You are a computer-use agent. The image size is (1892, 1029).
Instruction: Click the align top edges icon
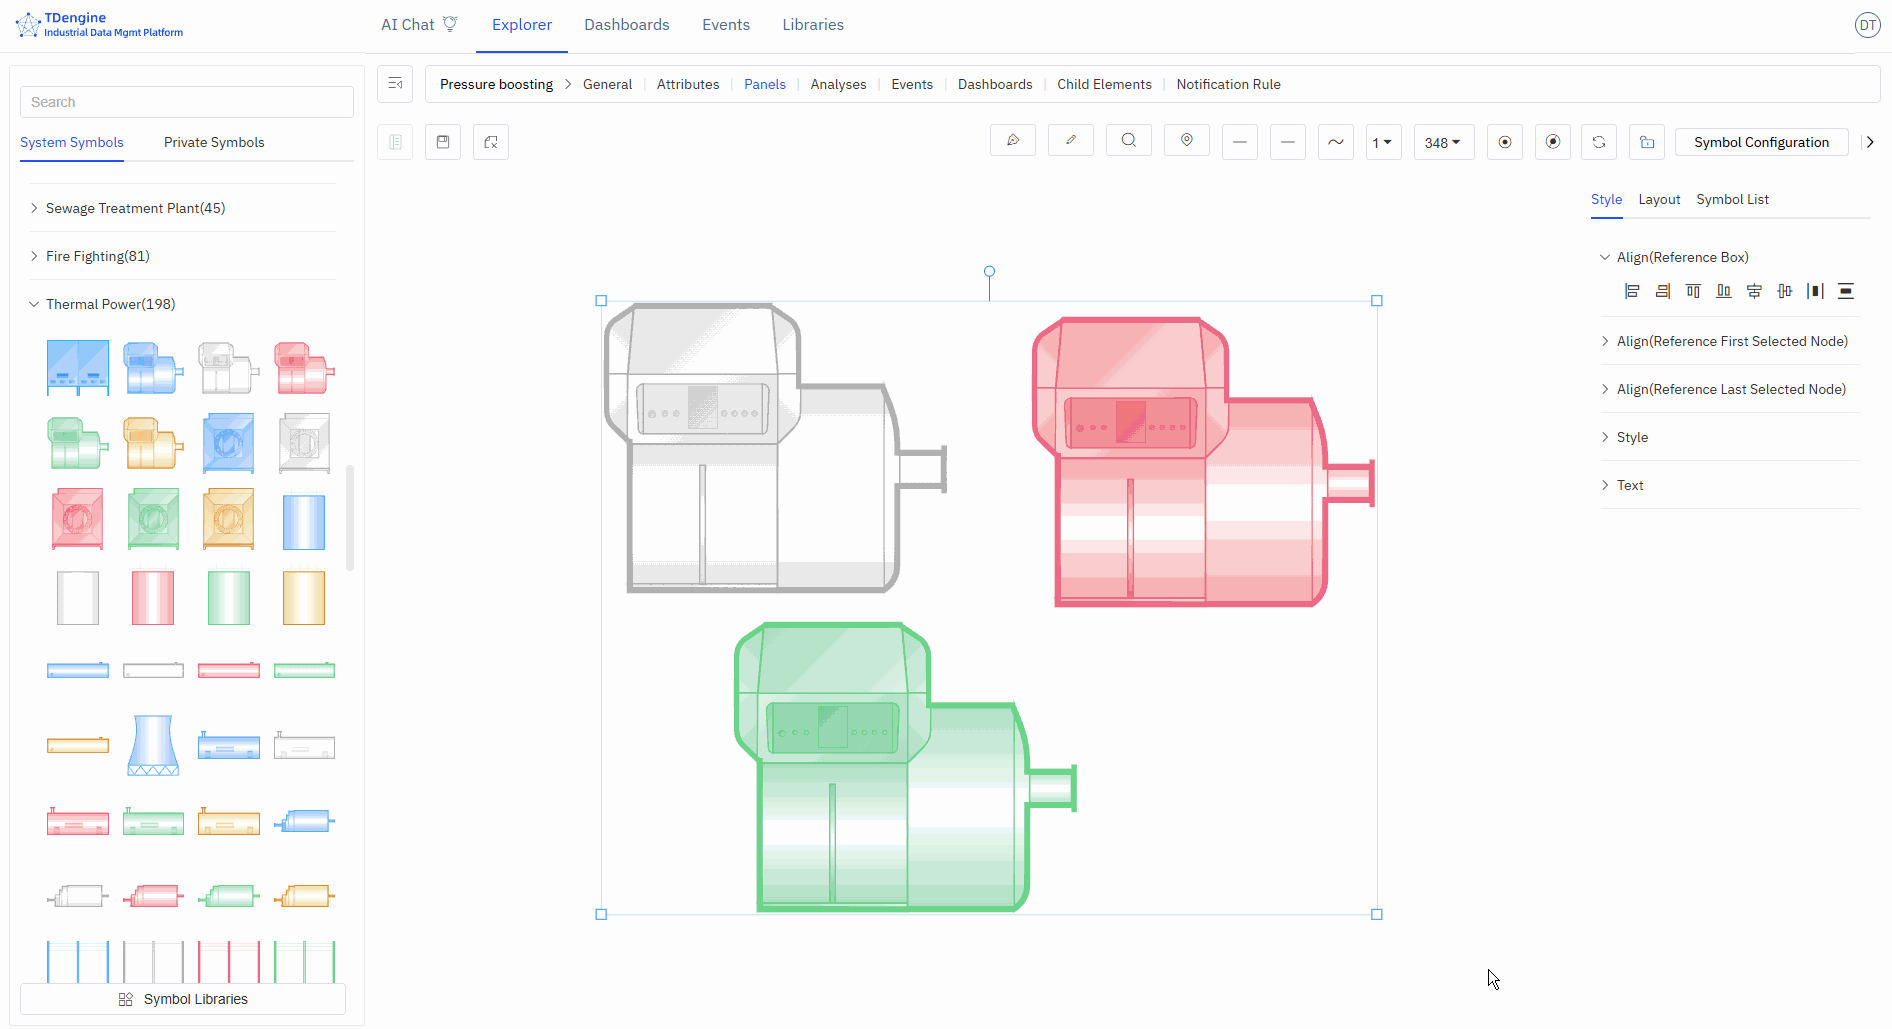click(1693, 291)
